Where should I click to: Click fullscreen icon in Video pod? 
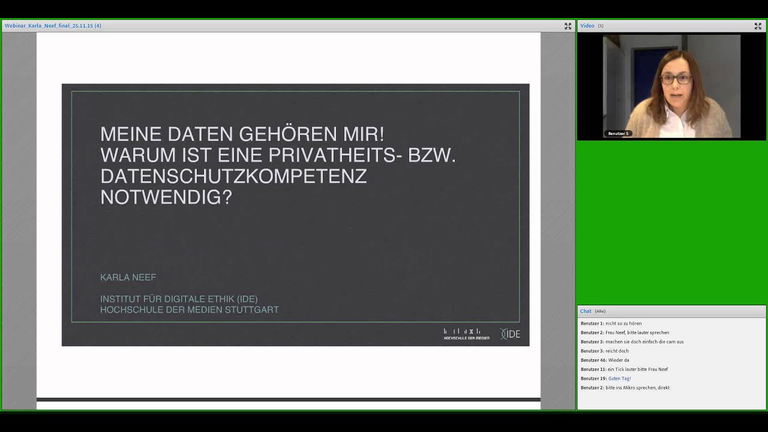(x=758, y=26)
